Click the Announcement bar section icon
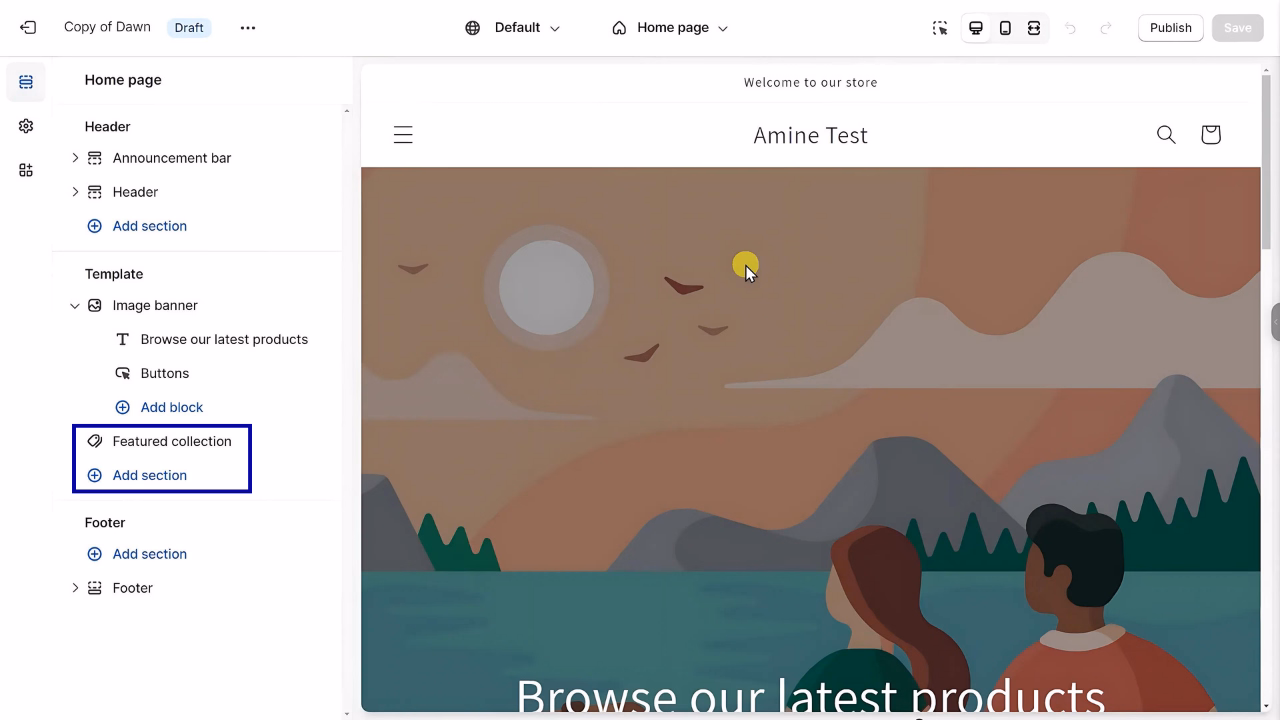Screen dimensions: 1280x720 pos(95,158)
